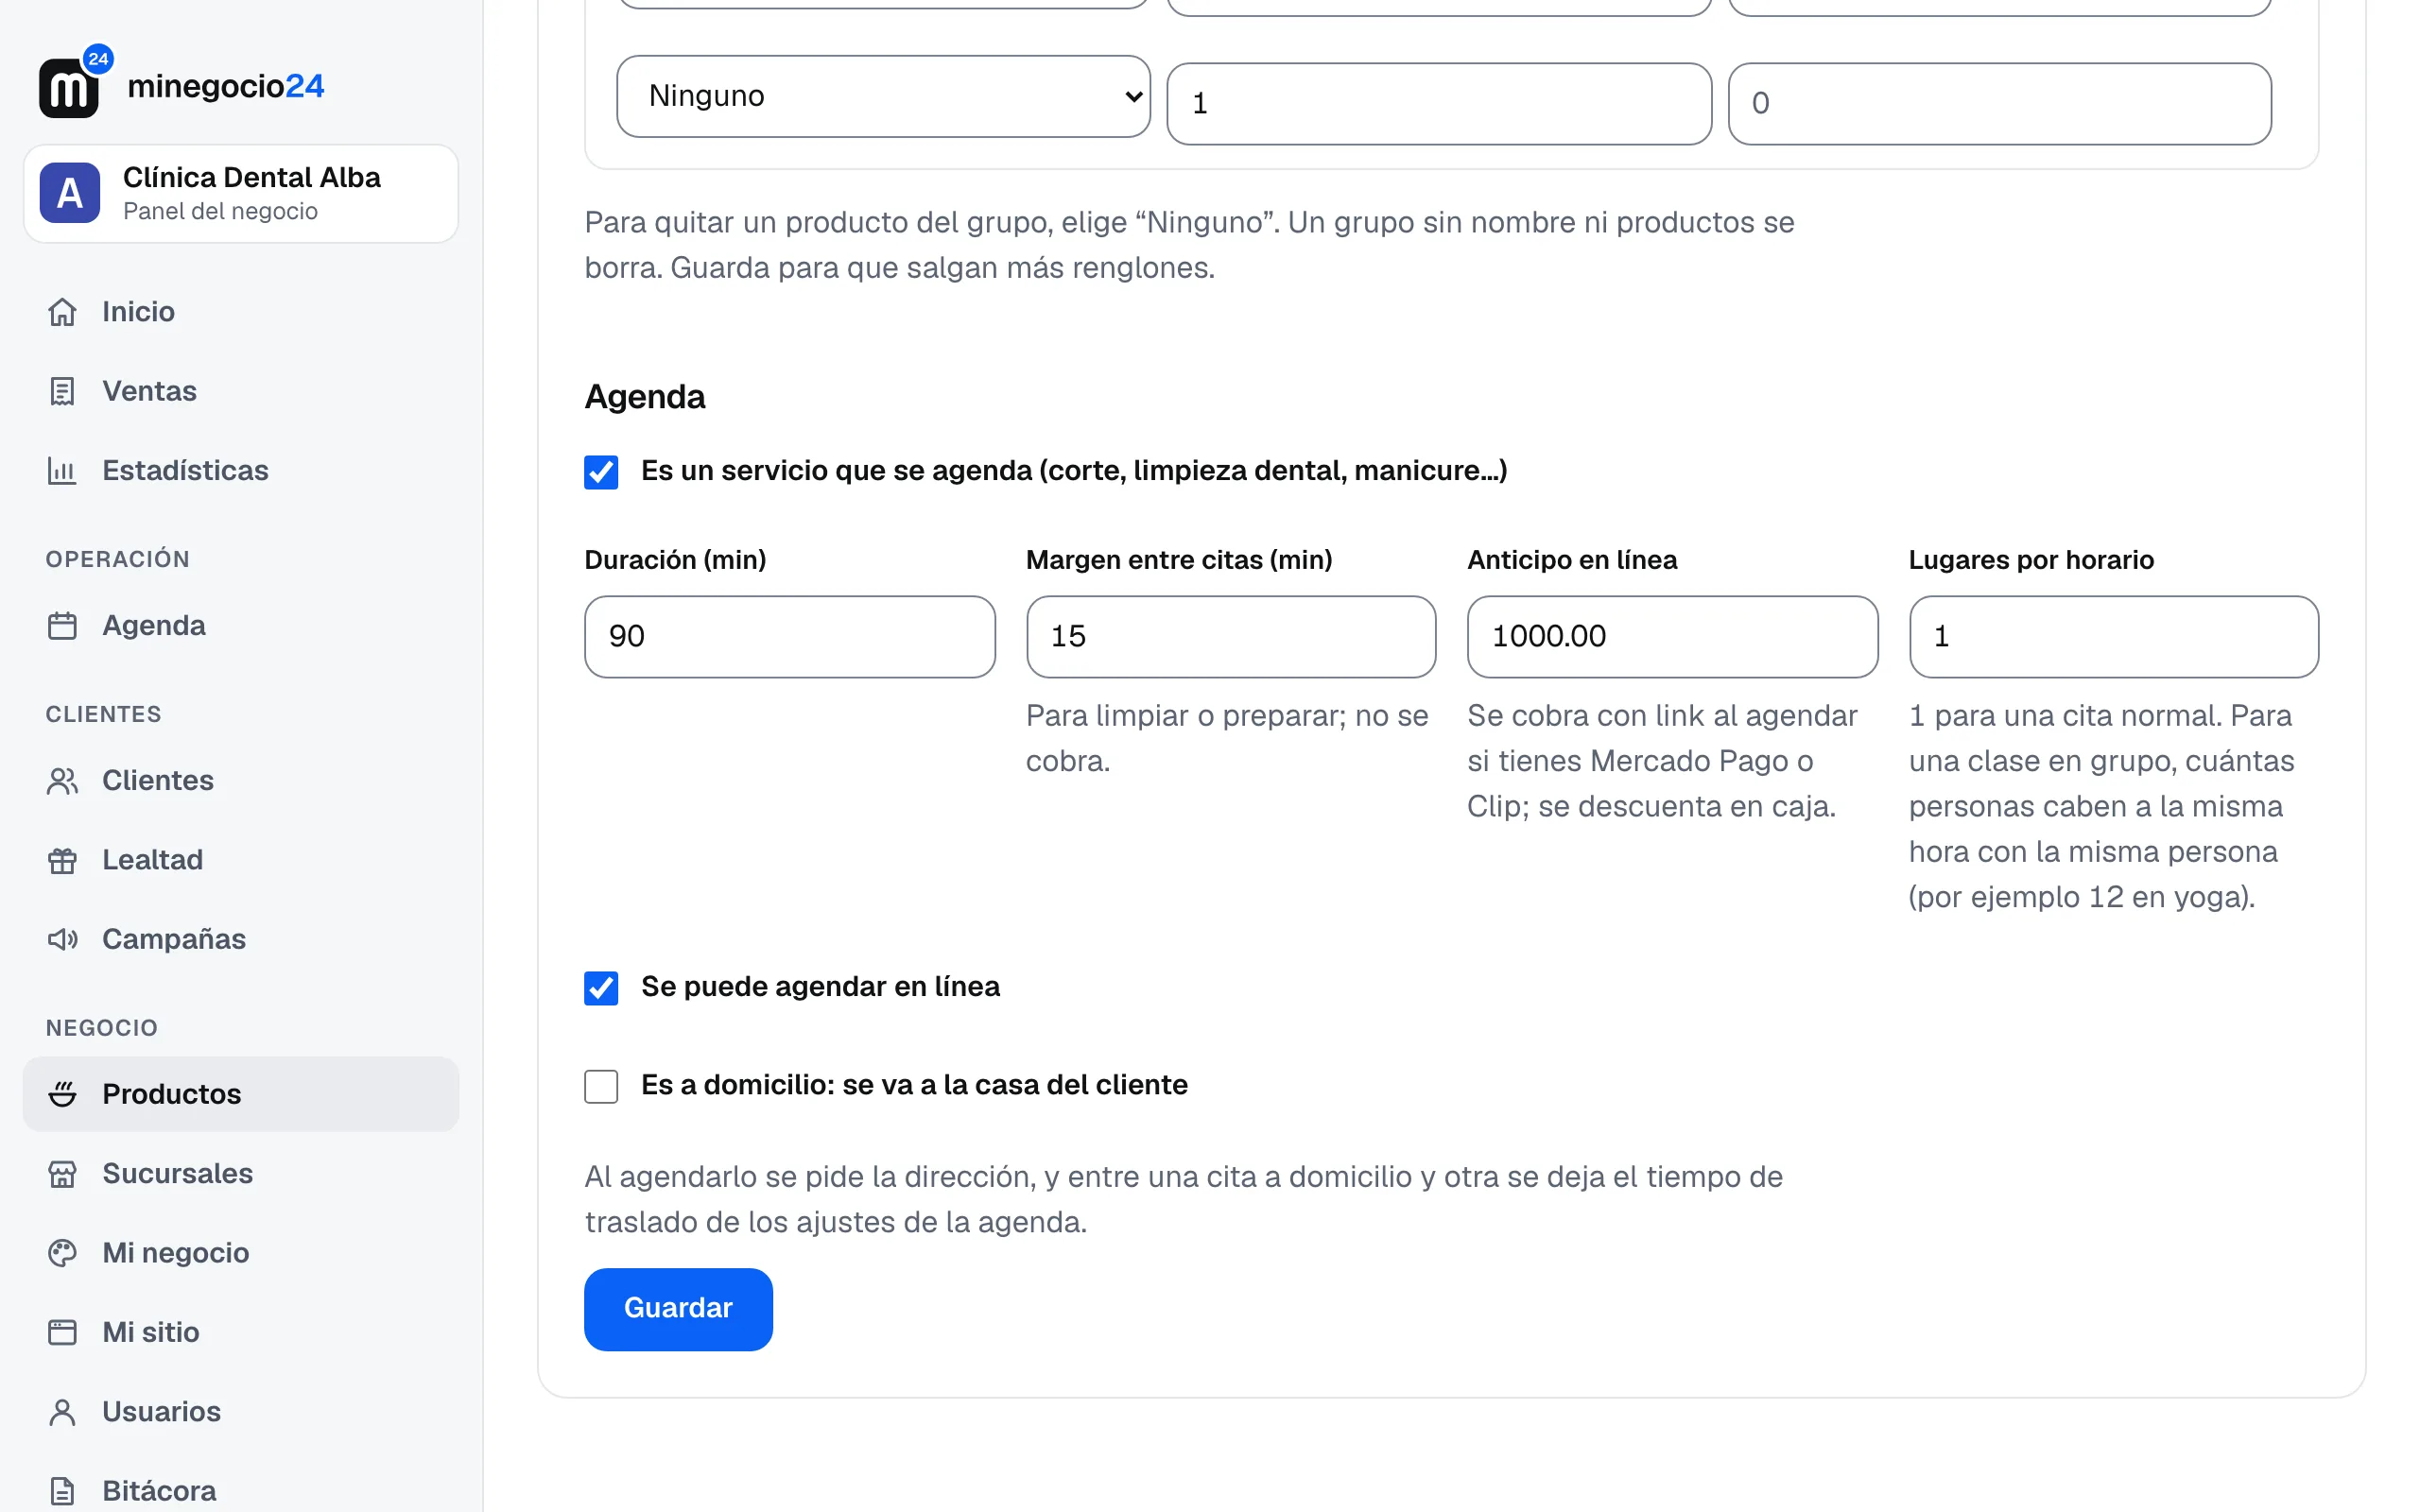Click the Lugares por horario field
The width and height of the screenshot is (2420, 1512).
(2114, 637)
